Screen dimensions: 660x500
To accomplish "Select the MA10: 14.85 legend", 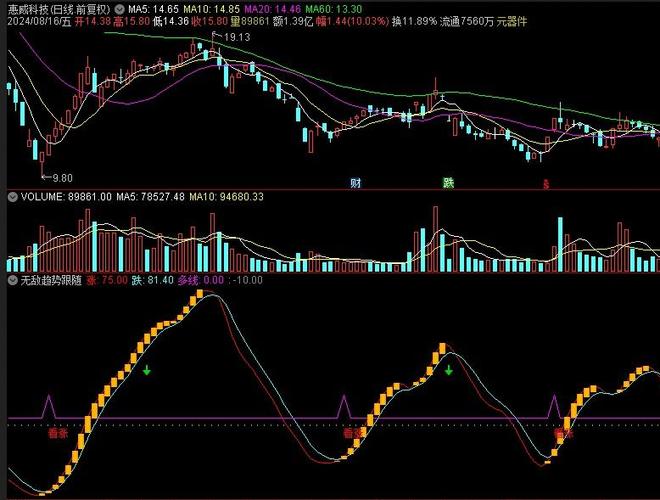I will (x=211, y=9).
